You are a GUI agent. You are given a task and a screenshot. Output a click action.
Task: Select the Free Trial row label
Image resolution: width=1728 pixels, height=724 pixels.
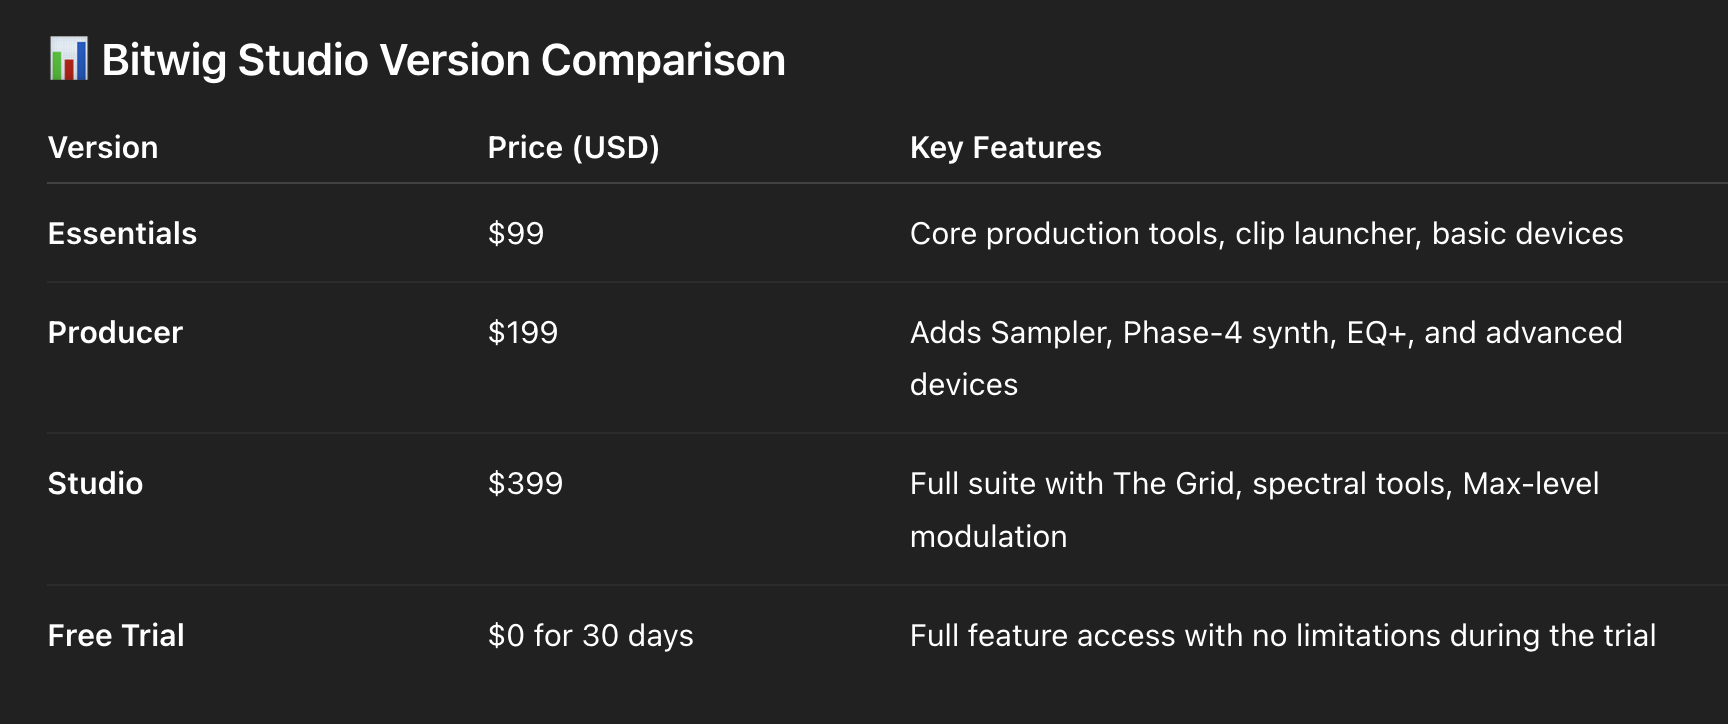click(116, 636)
